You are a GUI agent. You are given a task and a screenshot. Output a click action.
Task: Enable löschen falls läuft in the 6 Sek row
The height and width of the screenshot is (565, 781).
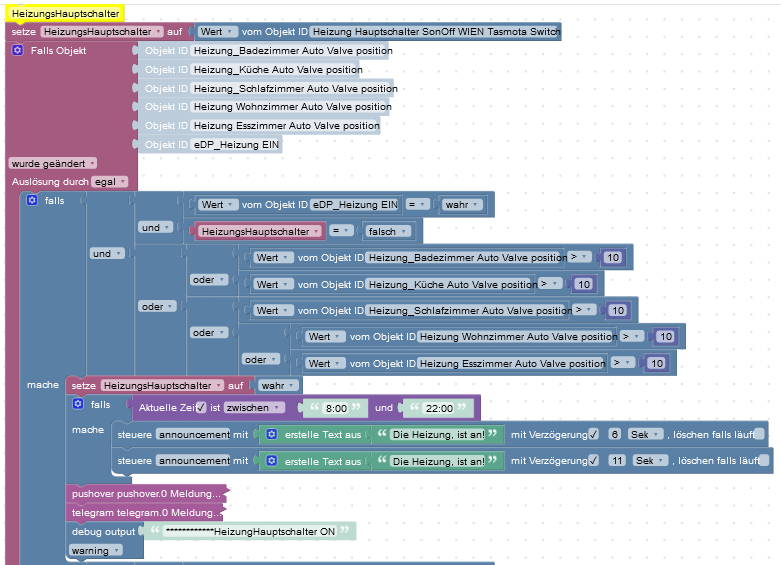click(x=759, y=434)
